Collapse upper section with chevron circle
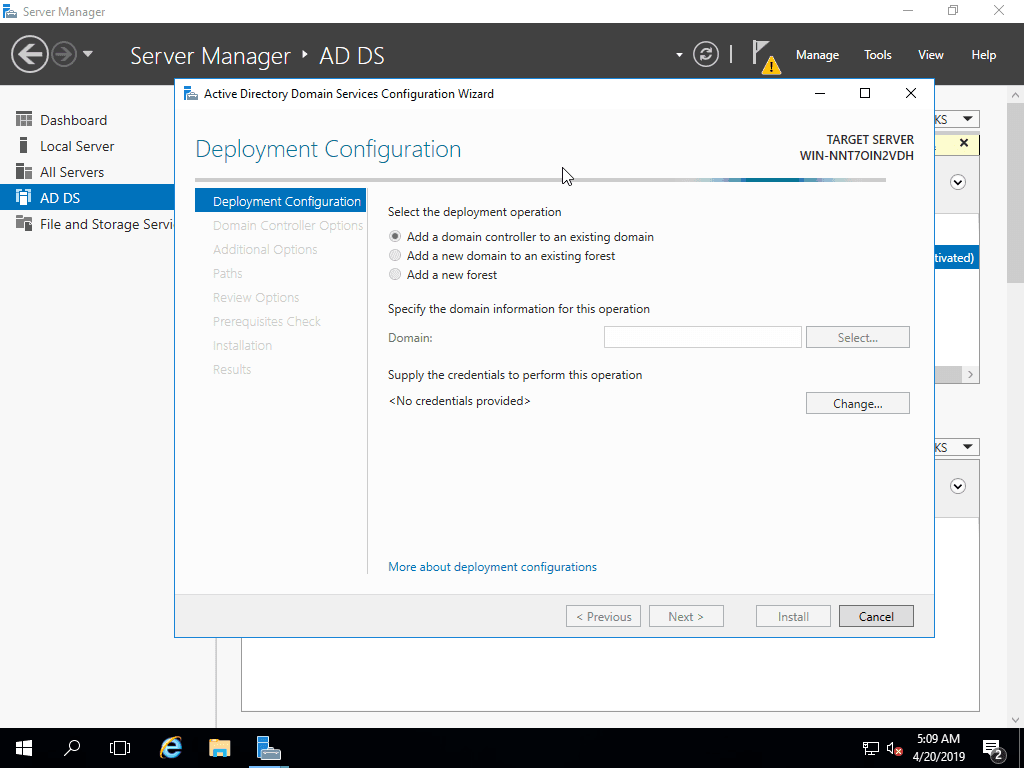This screenshot has width=1024, height=768. pos(958,182)
